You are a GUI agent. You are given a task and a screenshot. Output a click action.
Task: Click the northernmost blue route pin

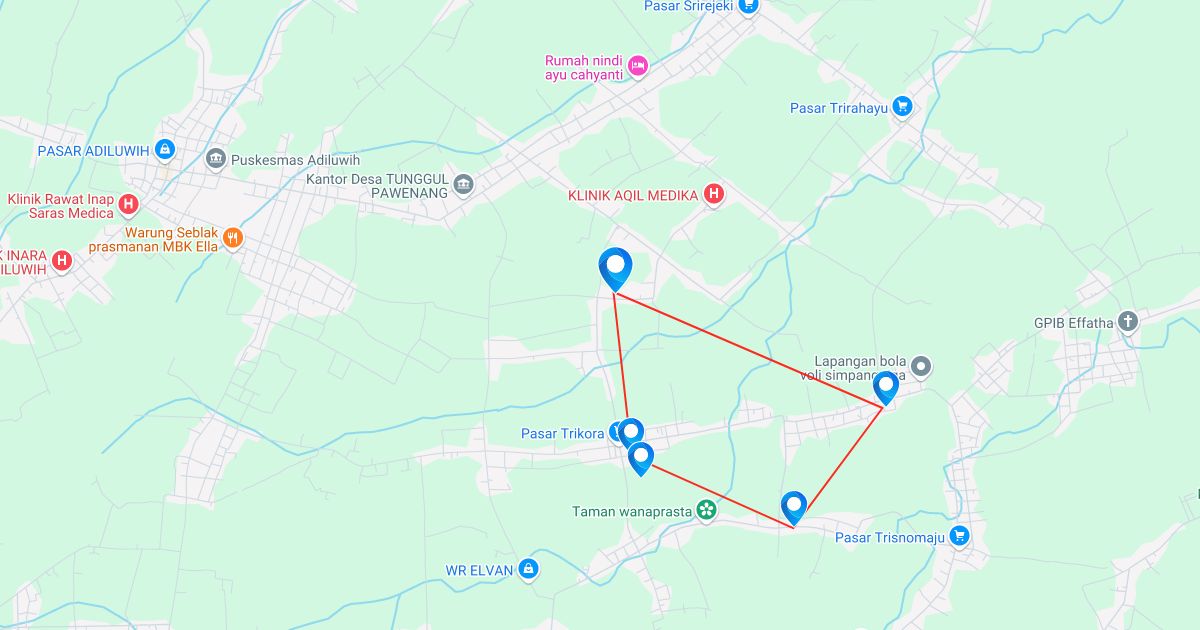coord(615,268)
